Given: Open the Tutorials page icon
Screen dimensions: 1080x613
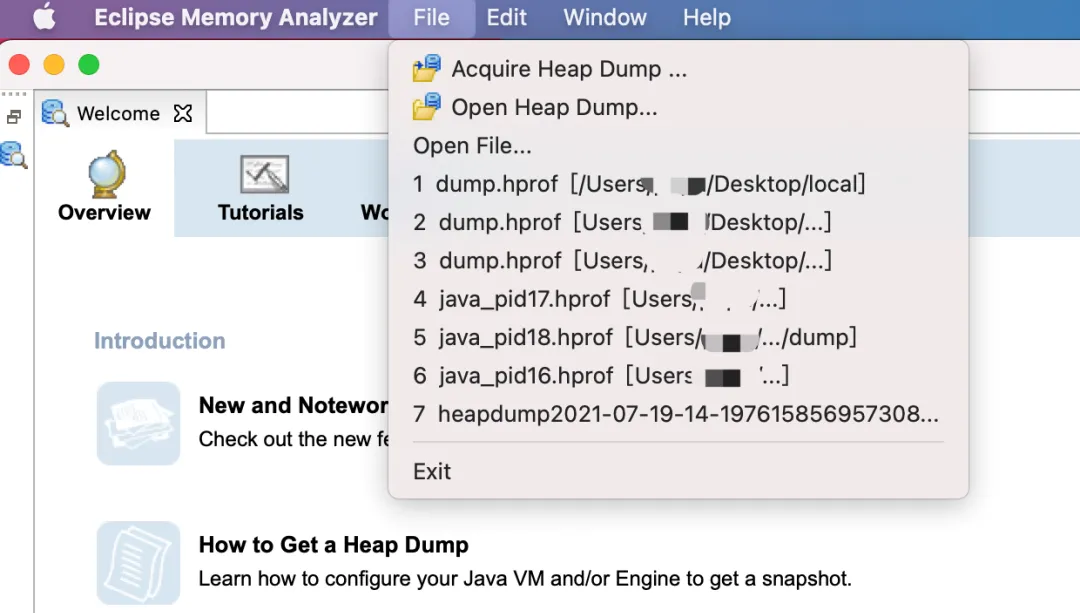Looking at the screenshot, I should 264,175.
